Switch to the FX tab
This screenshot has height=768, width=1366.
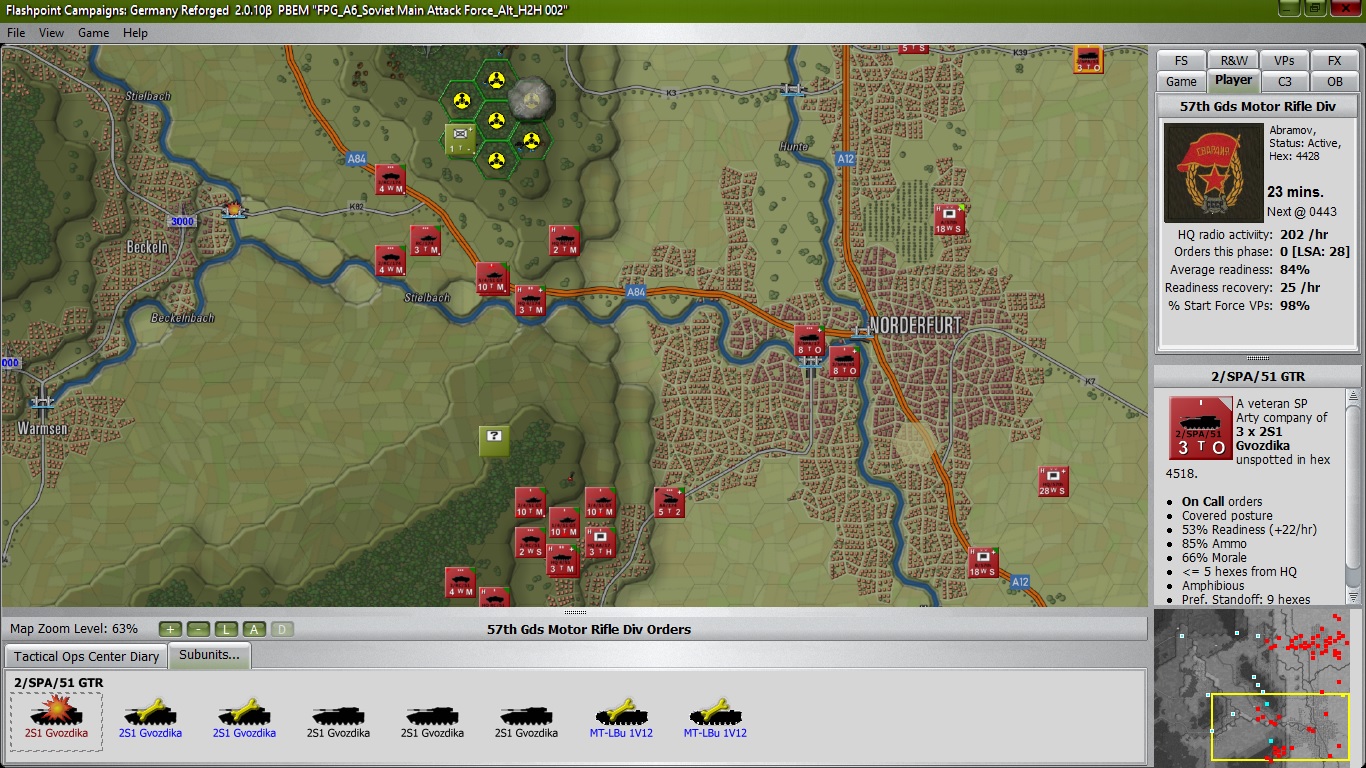click(1334, 60)
